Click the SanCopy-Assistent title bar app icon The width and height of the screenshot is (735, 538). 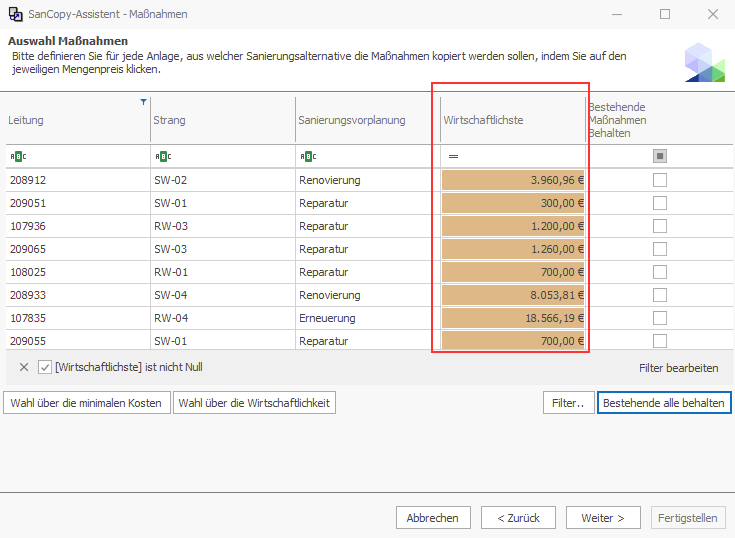pyautogui.click(x=15, y=14)
